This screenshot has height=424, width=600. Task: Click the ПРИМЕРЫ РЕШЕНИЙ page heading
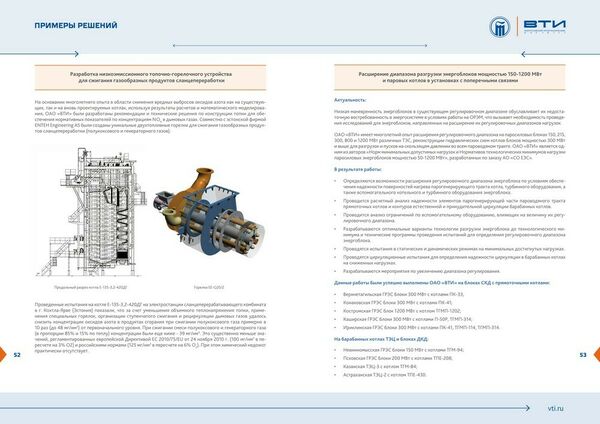click(x=76, y=26)
